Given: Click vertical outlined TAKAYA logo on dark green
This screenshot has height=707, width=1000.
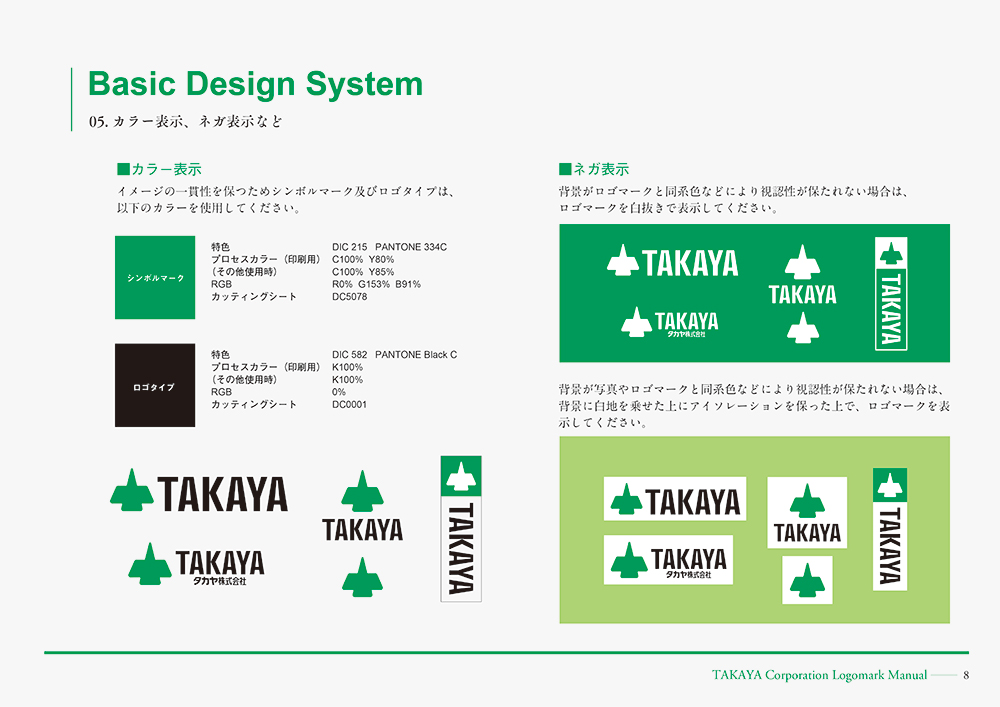Looking at the screenshot, I should (x=891, y=293).
